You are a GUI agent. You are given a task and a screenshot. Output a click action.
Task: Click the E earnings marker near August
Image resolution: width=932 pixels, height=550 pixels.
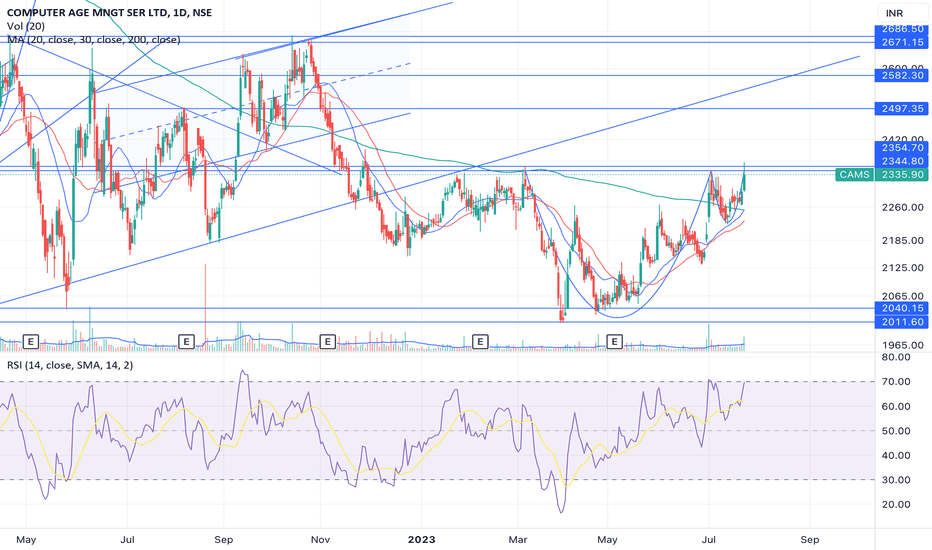coord(187,341)
